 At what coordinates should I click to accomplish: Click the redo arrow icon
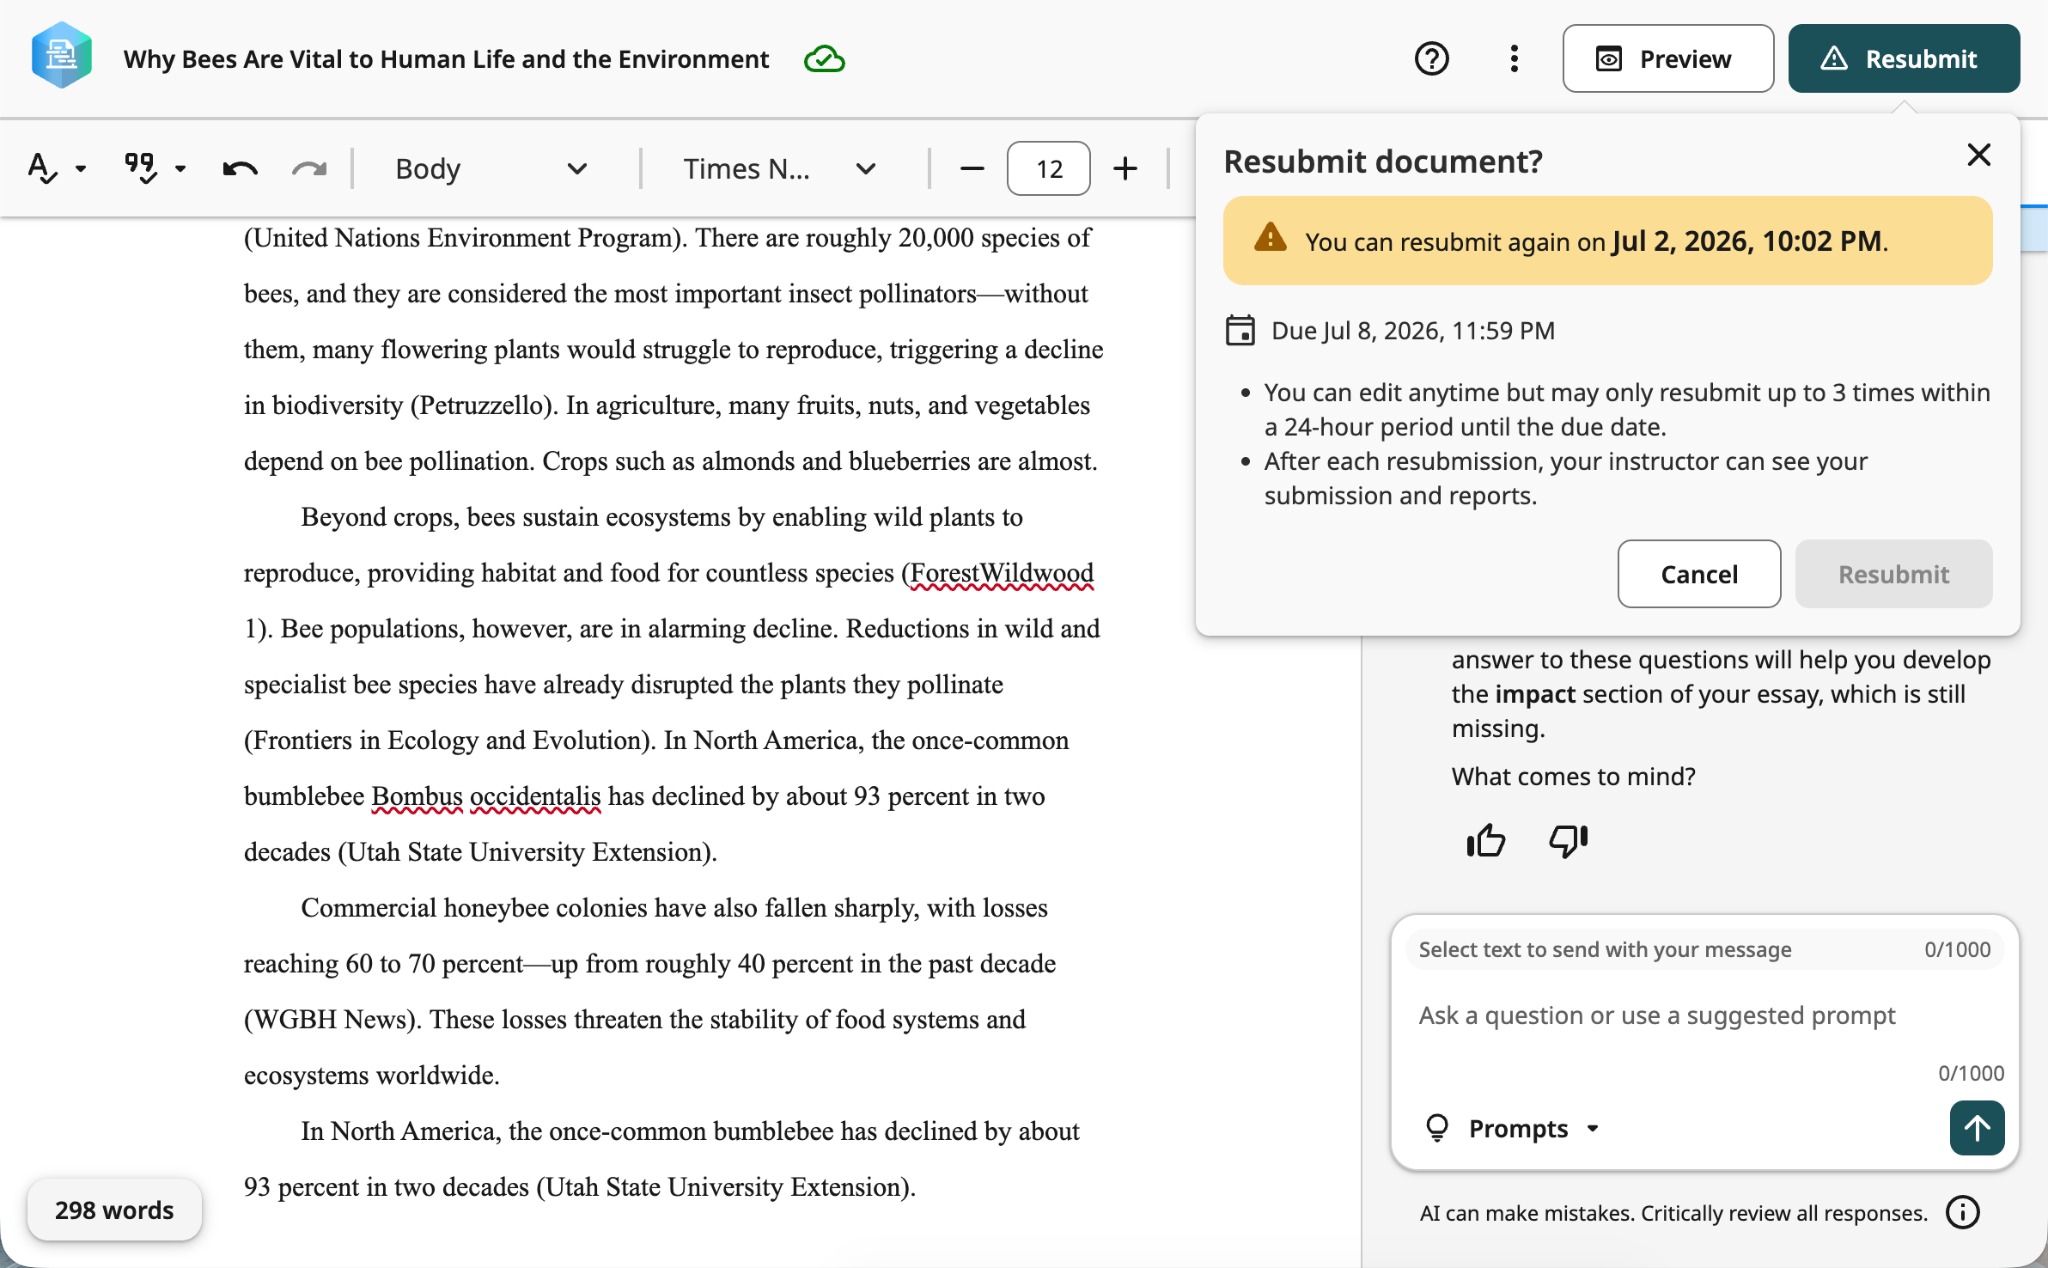pos(309,168)
